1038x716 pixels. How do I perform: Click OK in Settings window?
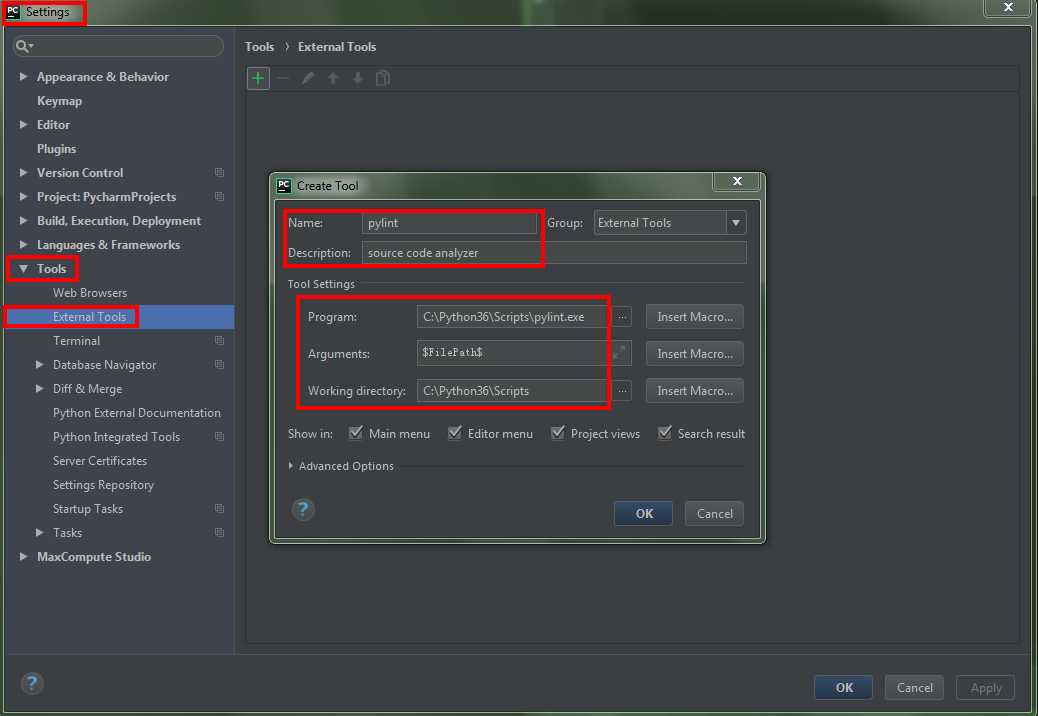click(x=843, y=688)
